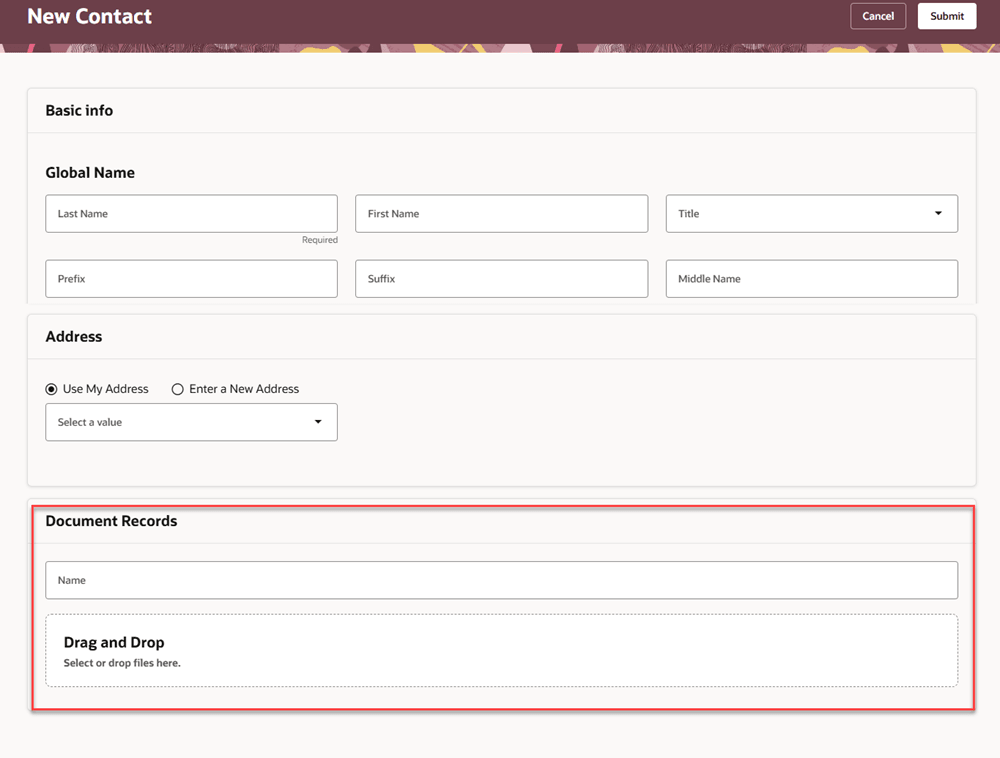The width and height of the screenshot is (1000, 758).
Task: Focus the Last Name input field
Action: pyautogui.click(x=191, y=214)
